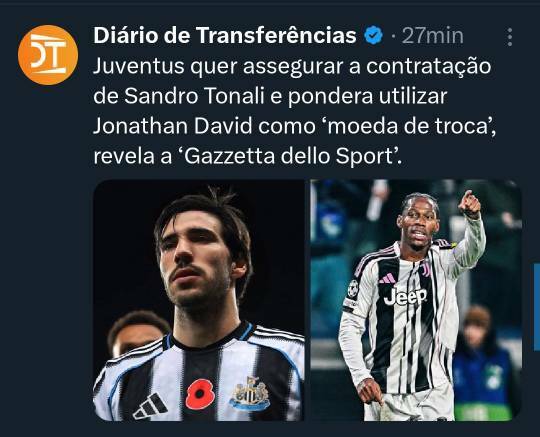Viewport: 540px width, 437px height.
Task: Click the word 'Juventus' starting the tweet
Action: point(139,66)
